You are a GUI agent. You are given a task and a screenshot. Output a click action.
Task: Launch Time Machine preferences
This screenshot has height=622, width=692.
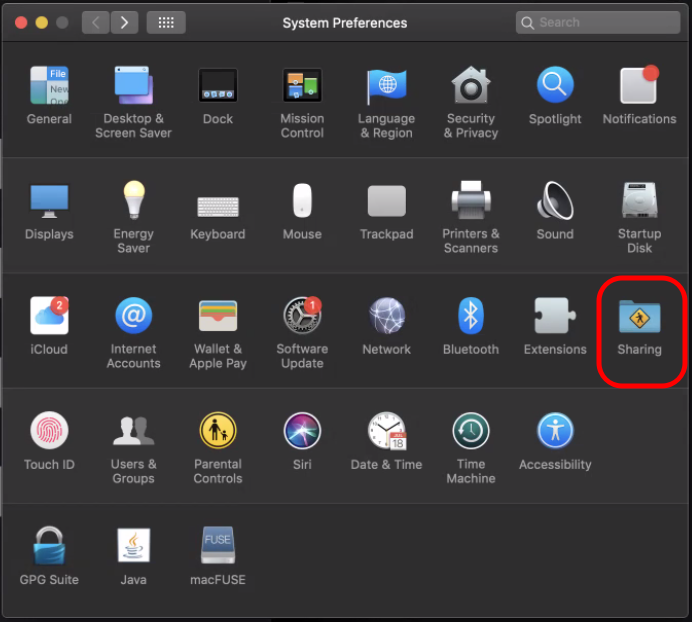point(471,432)
